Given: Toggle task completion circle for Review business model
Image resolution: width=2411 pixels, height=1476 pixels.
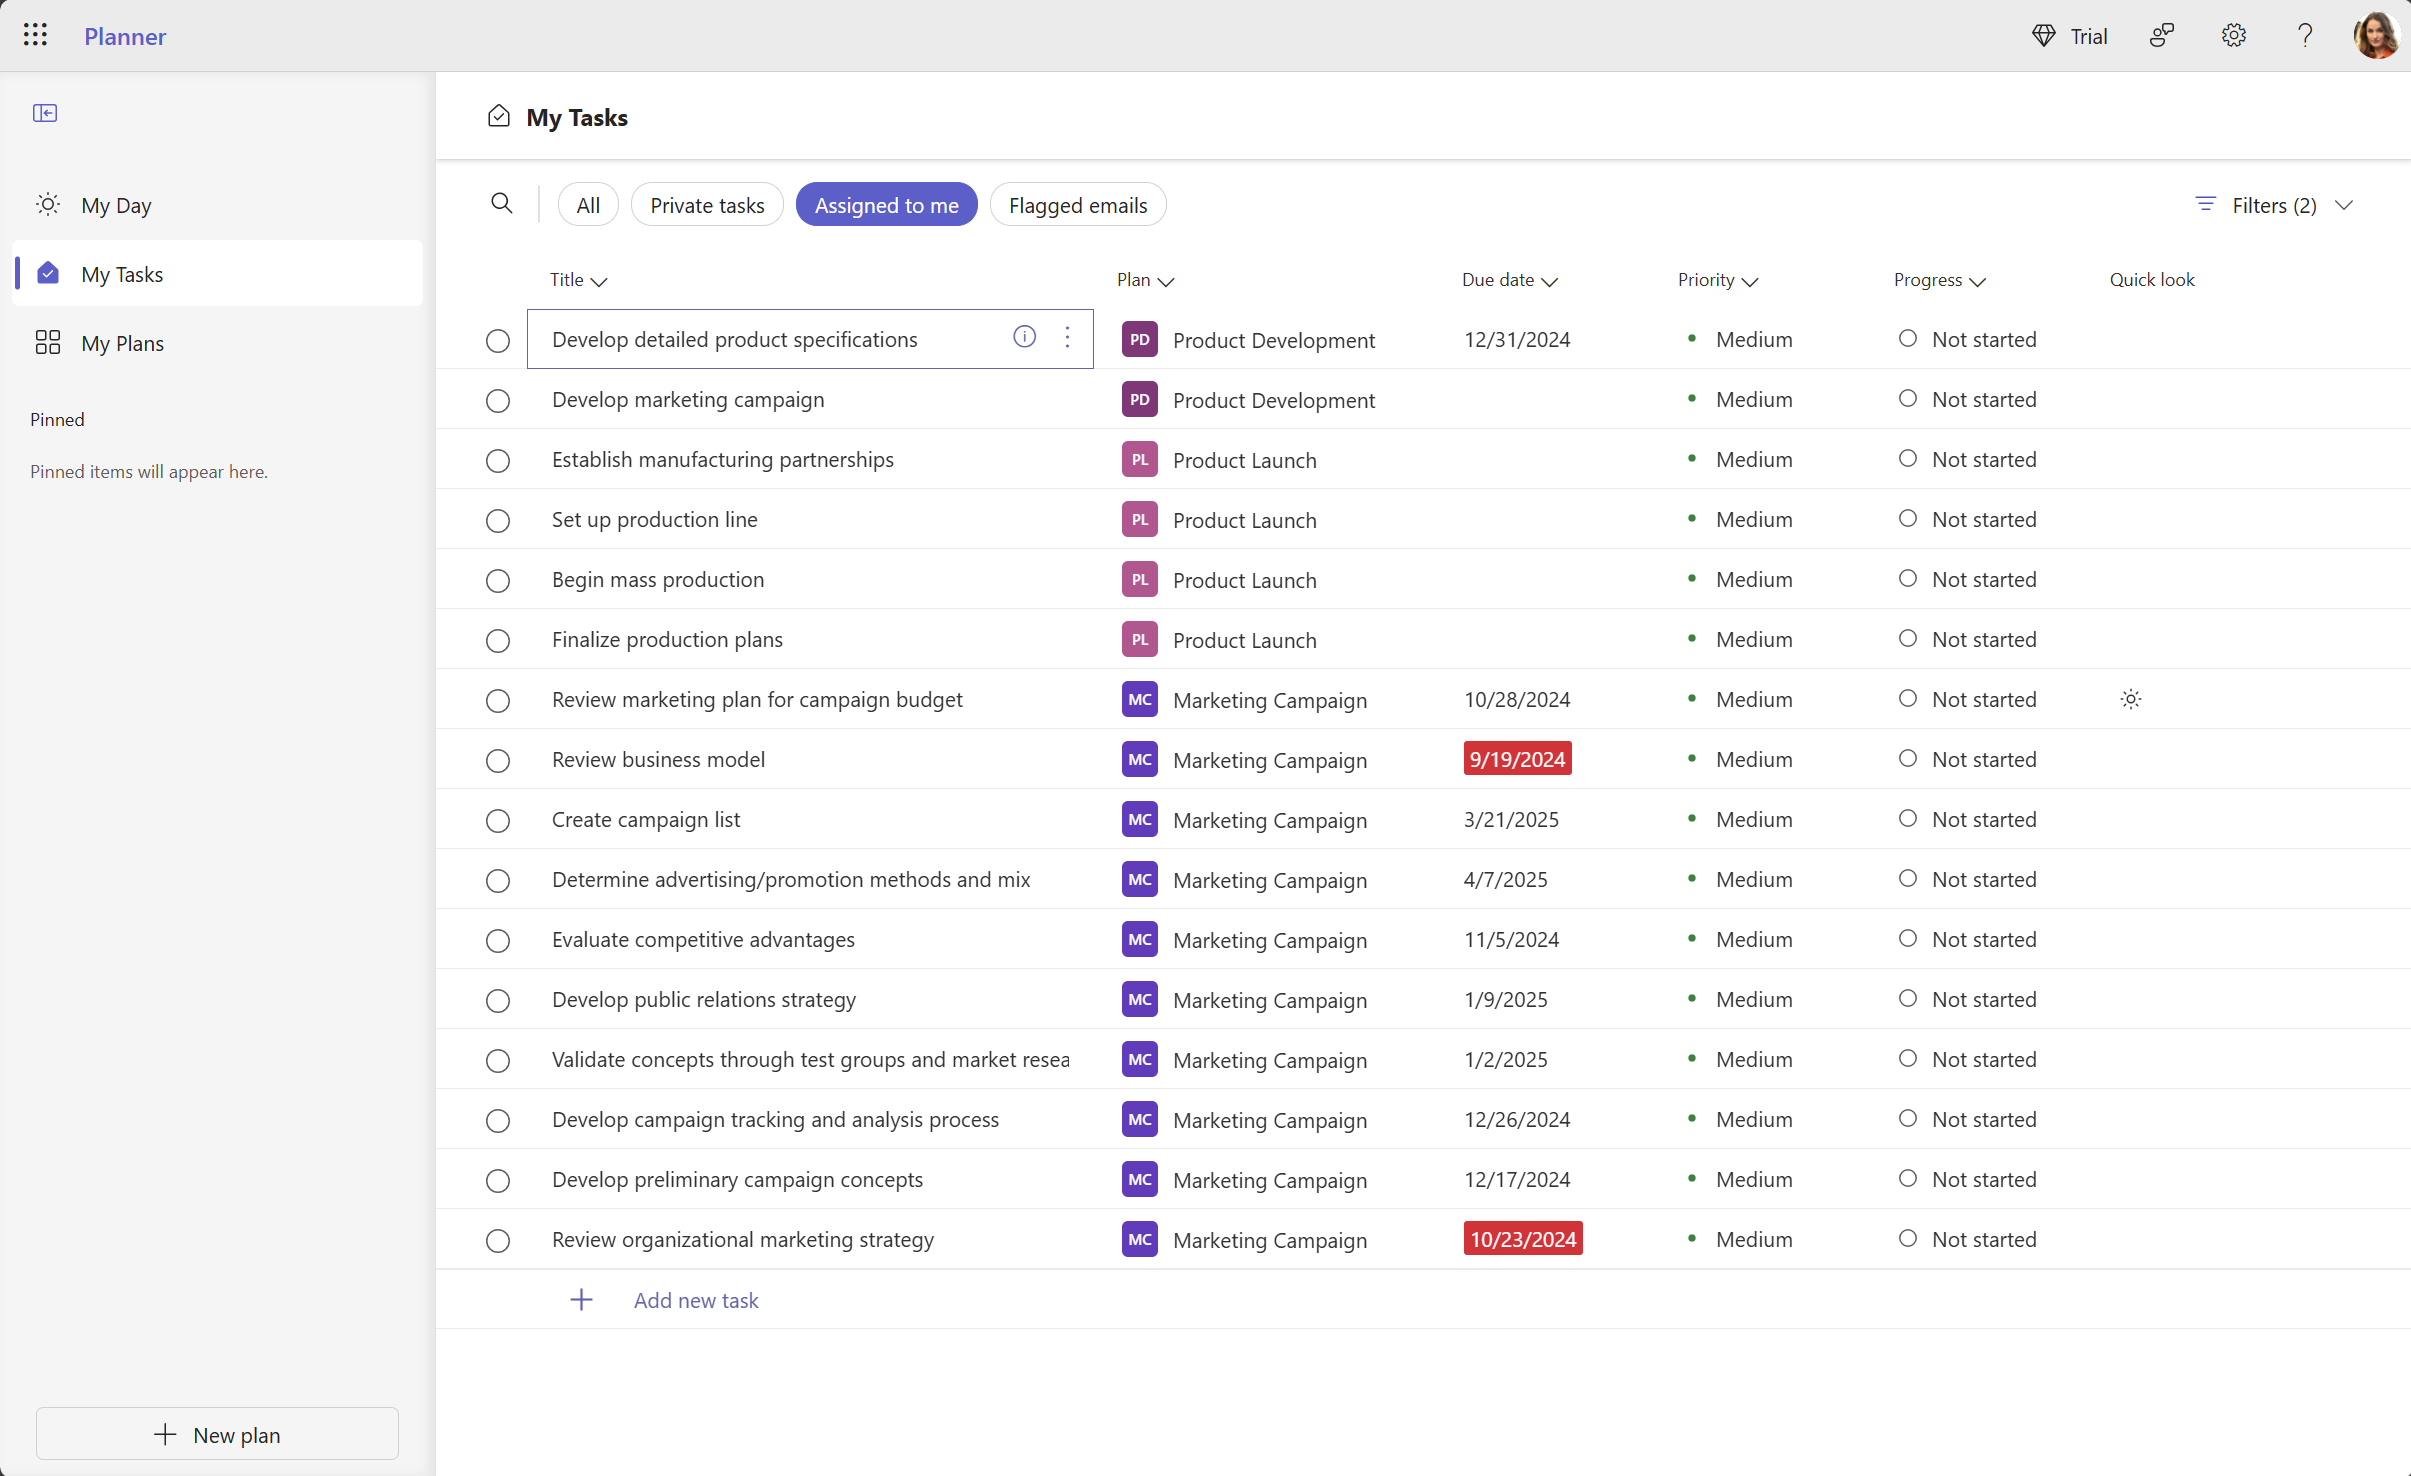Looking at the screenshot, I should click(498, 760).
